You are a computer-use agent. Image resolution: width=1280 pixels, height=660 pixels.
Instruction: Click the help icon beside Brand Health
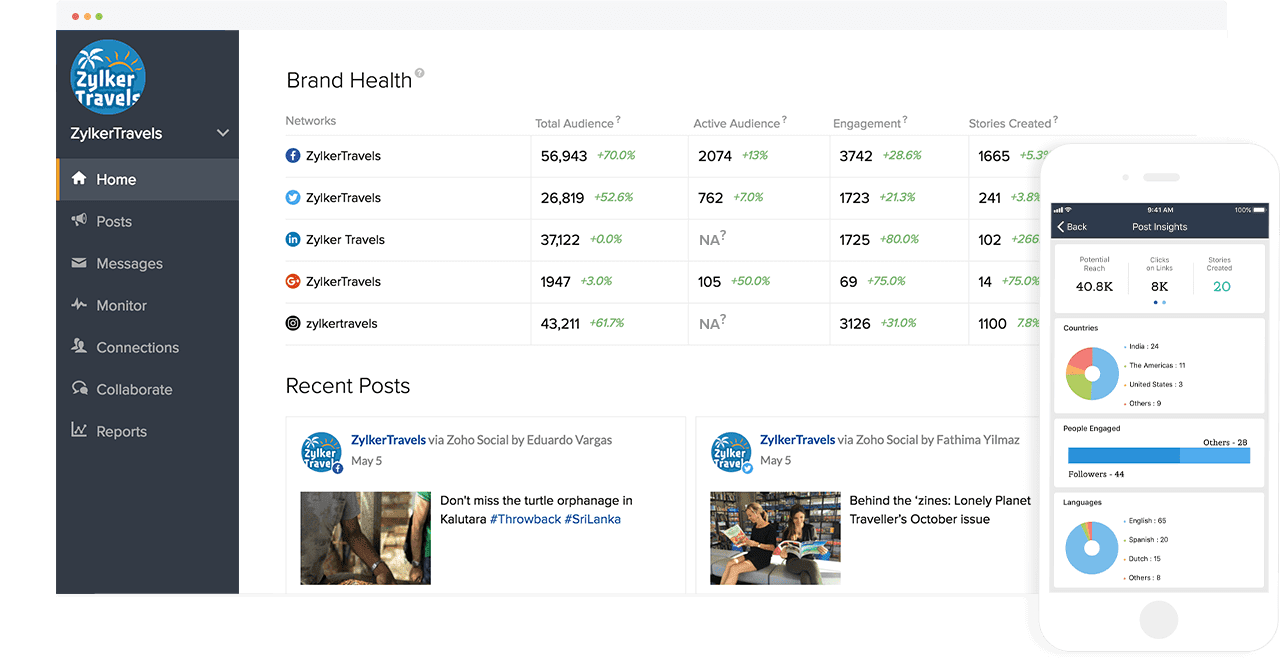pyautogui.click(x=420, y=73)
